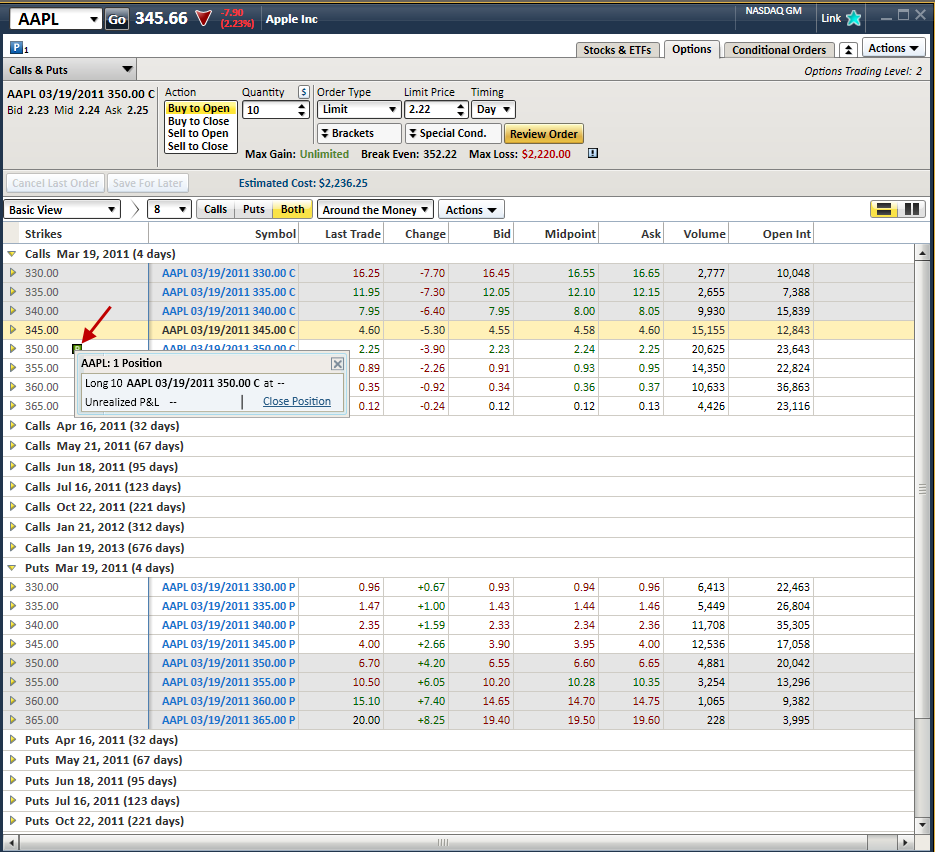Open the Around the Money dropdown
935x852 pixels.
pos(375,210)
